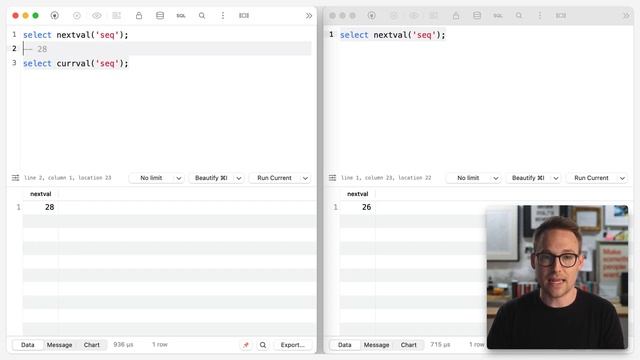The height and width of the screenshot is (360, 640).
Task: Open Run Current dropdown arrow in right window
Action: tap(622, 178)
